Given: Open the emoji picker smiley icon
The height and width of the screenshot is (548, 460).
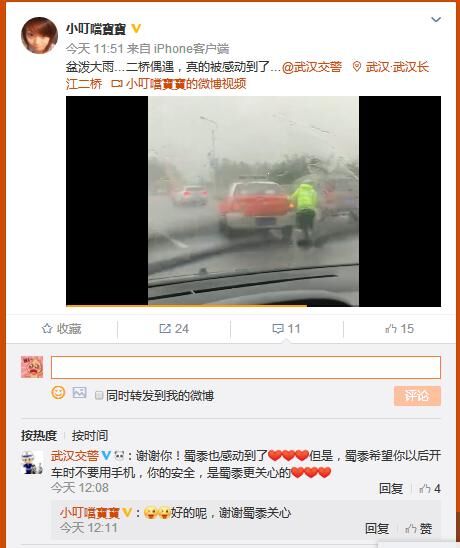Looking at the screenshot, I should [x=58, y=392].
